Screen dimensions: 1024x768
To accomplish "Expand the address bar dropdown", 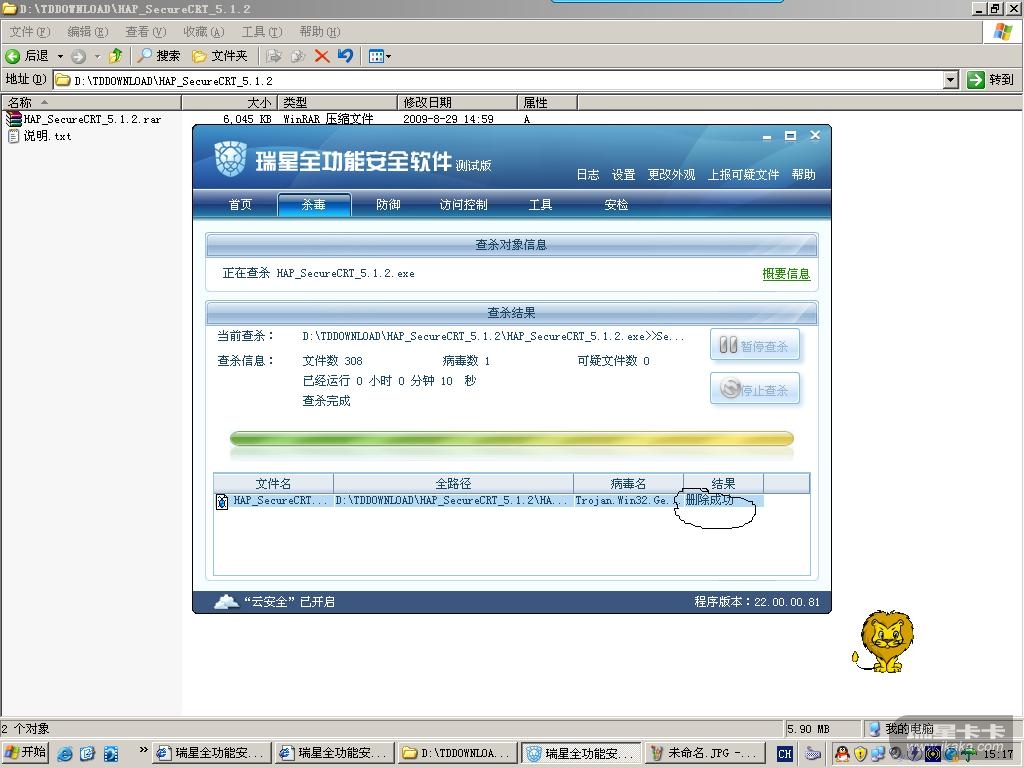I will (951, 80).
